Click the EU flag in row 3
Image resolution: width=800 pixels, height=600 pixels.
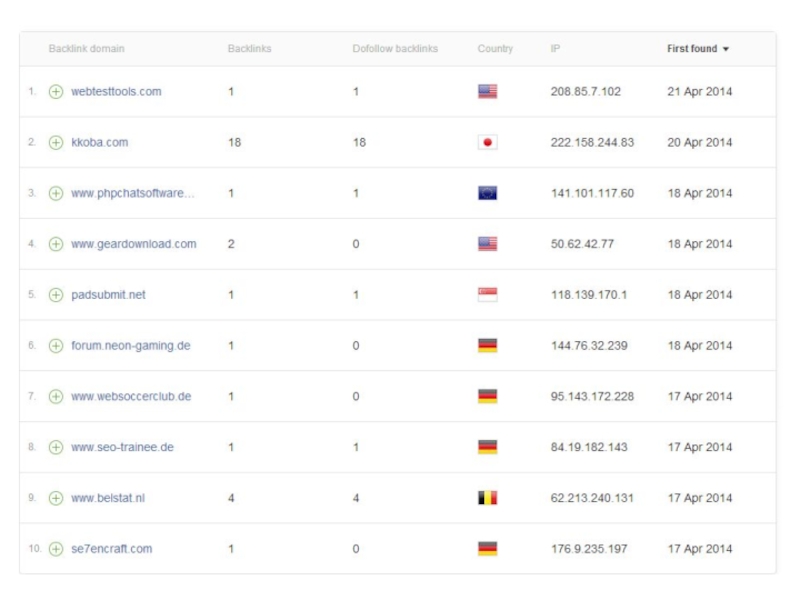pyautogui.click(x=487, y=194)
